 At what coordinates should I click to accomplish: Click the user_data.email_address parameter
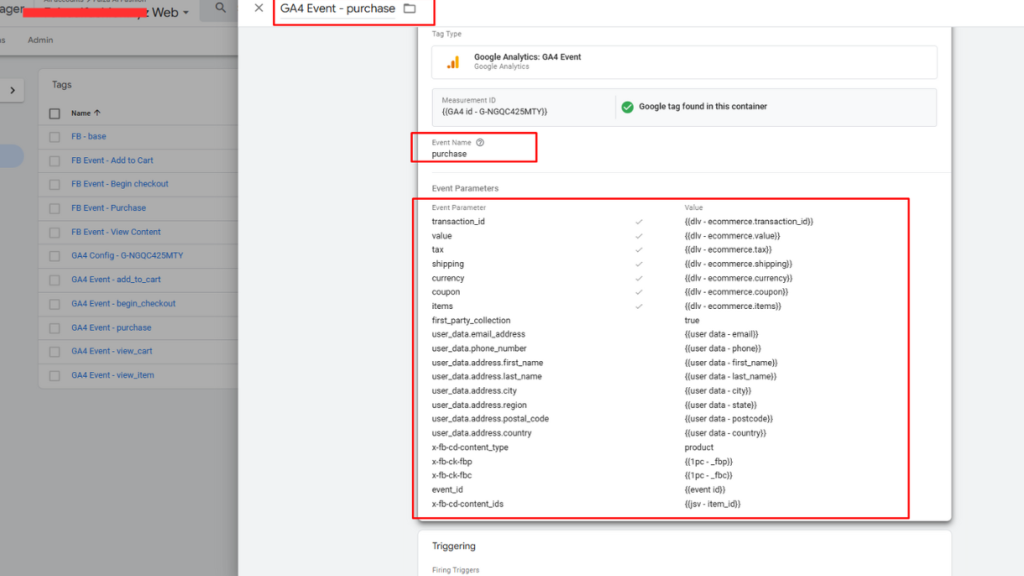click(x=478, y=334)
